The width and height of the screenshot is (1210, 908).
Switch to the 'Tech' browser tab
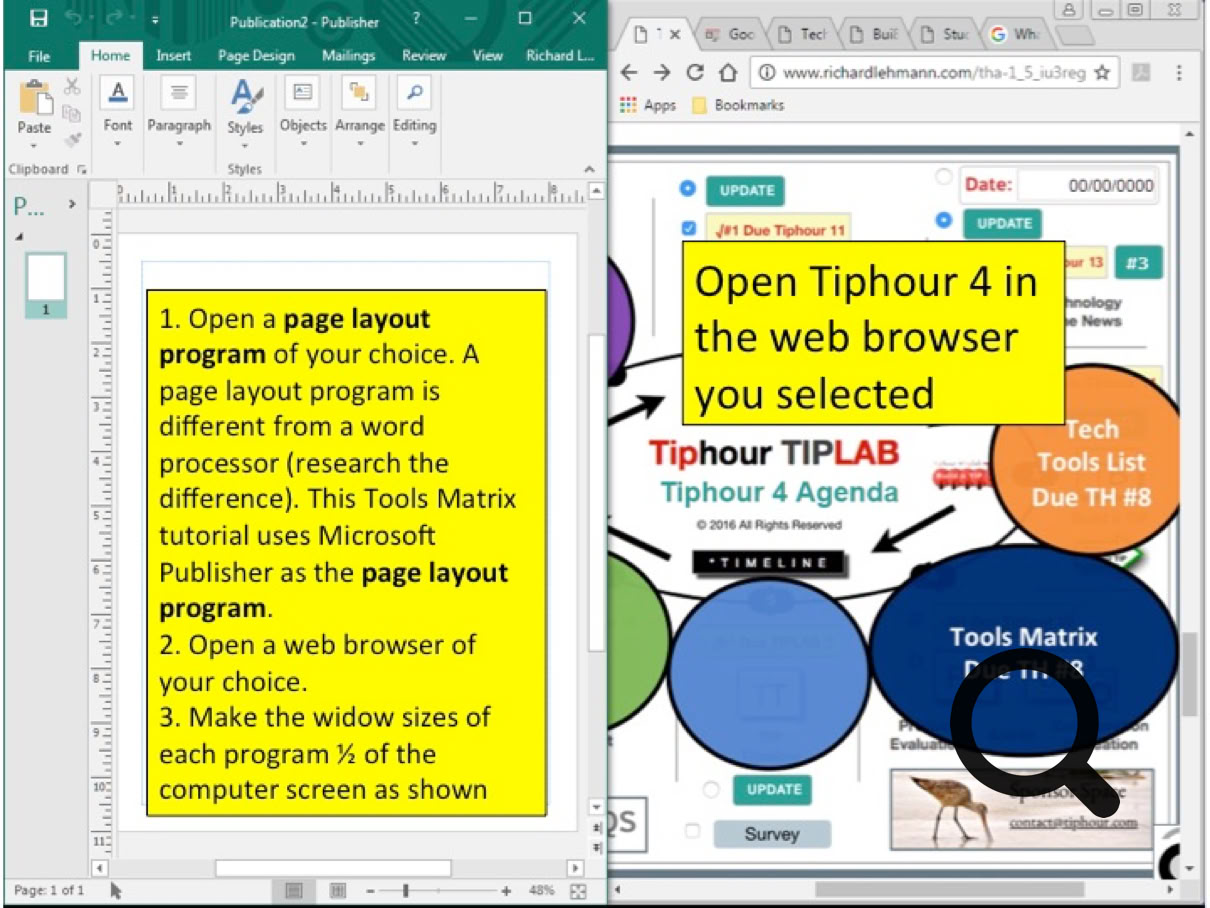(x=802, y=34)
